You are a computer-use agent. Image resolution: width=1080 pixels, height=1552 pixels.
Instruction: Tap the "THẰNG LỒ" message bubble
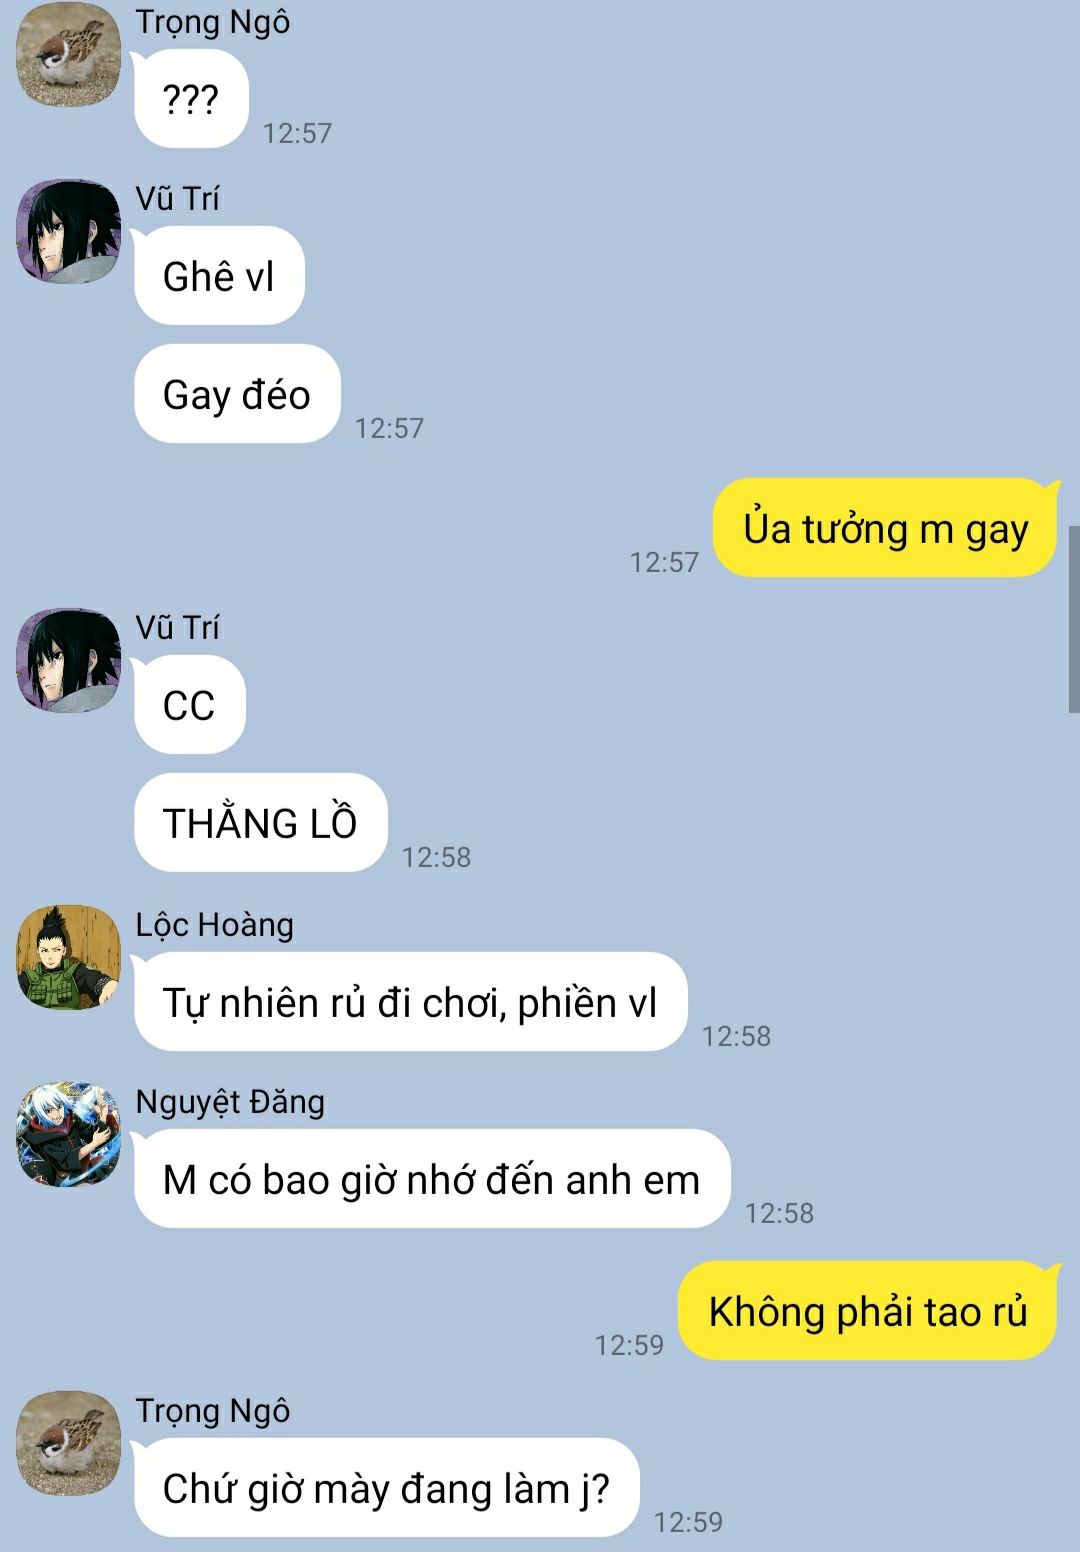[x=260, y=823]
